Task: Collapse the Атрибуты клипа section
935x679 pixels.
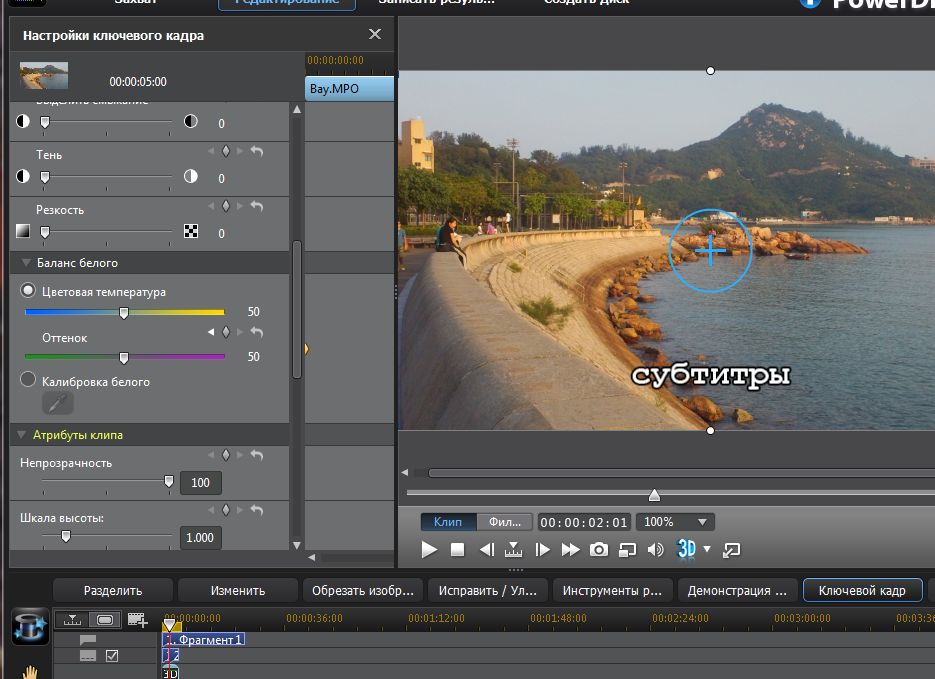Action: pyautogui.click(x=23, y=435)
